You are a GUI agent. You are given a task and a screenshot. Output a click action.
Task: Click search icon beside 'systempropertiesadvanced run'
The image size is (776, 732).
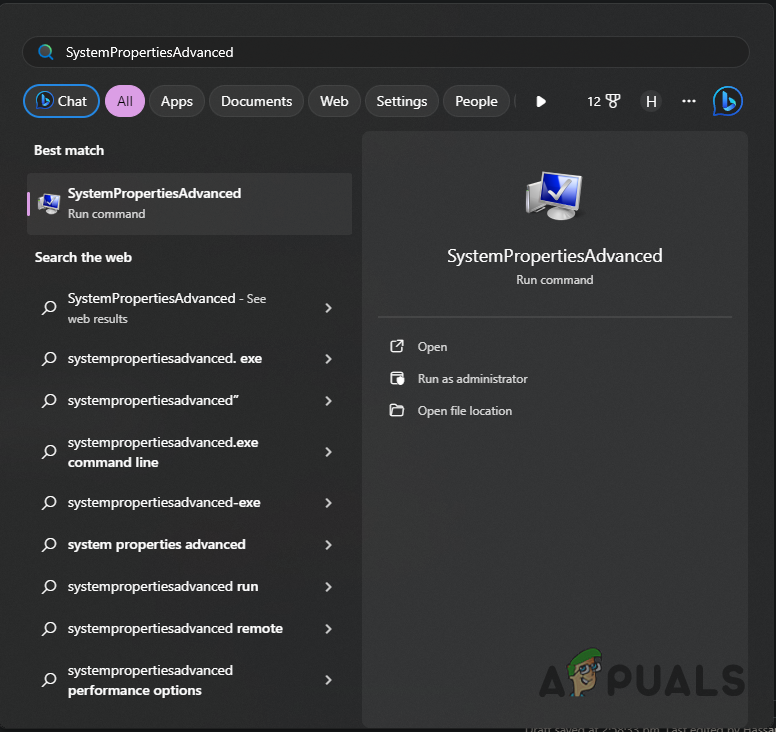tap(49, 586)
